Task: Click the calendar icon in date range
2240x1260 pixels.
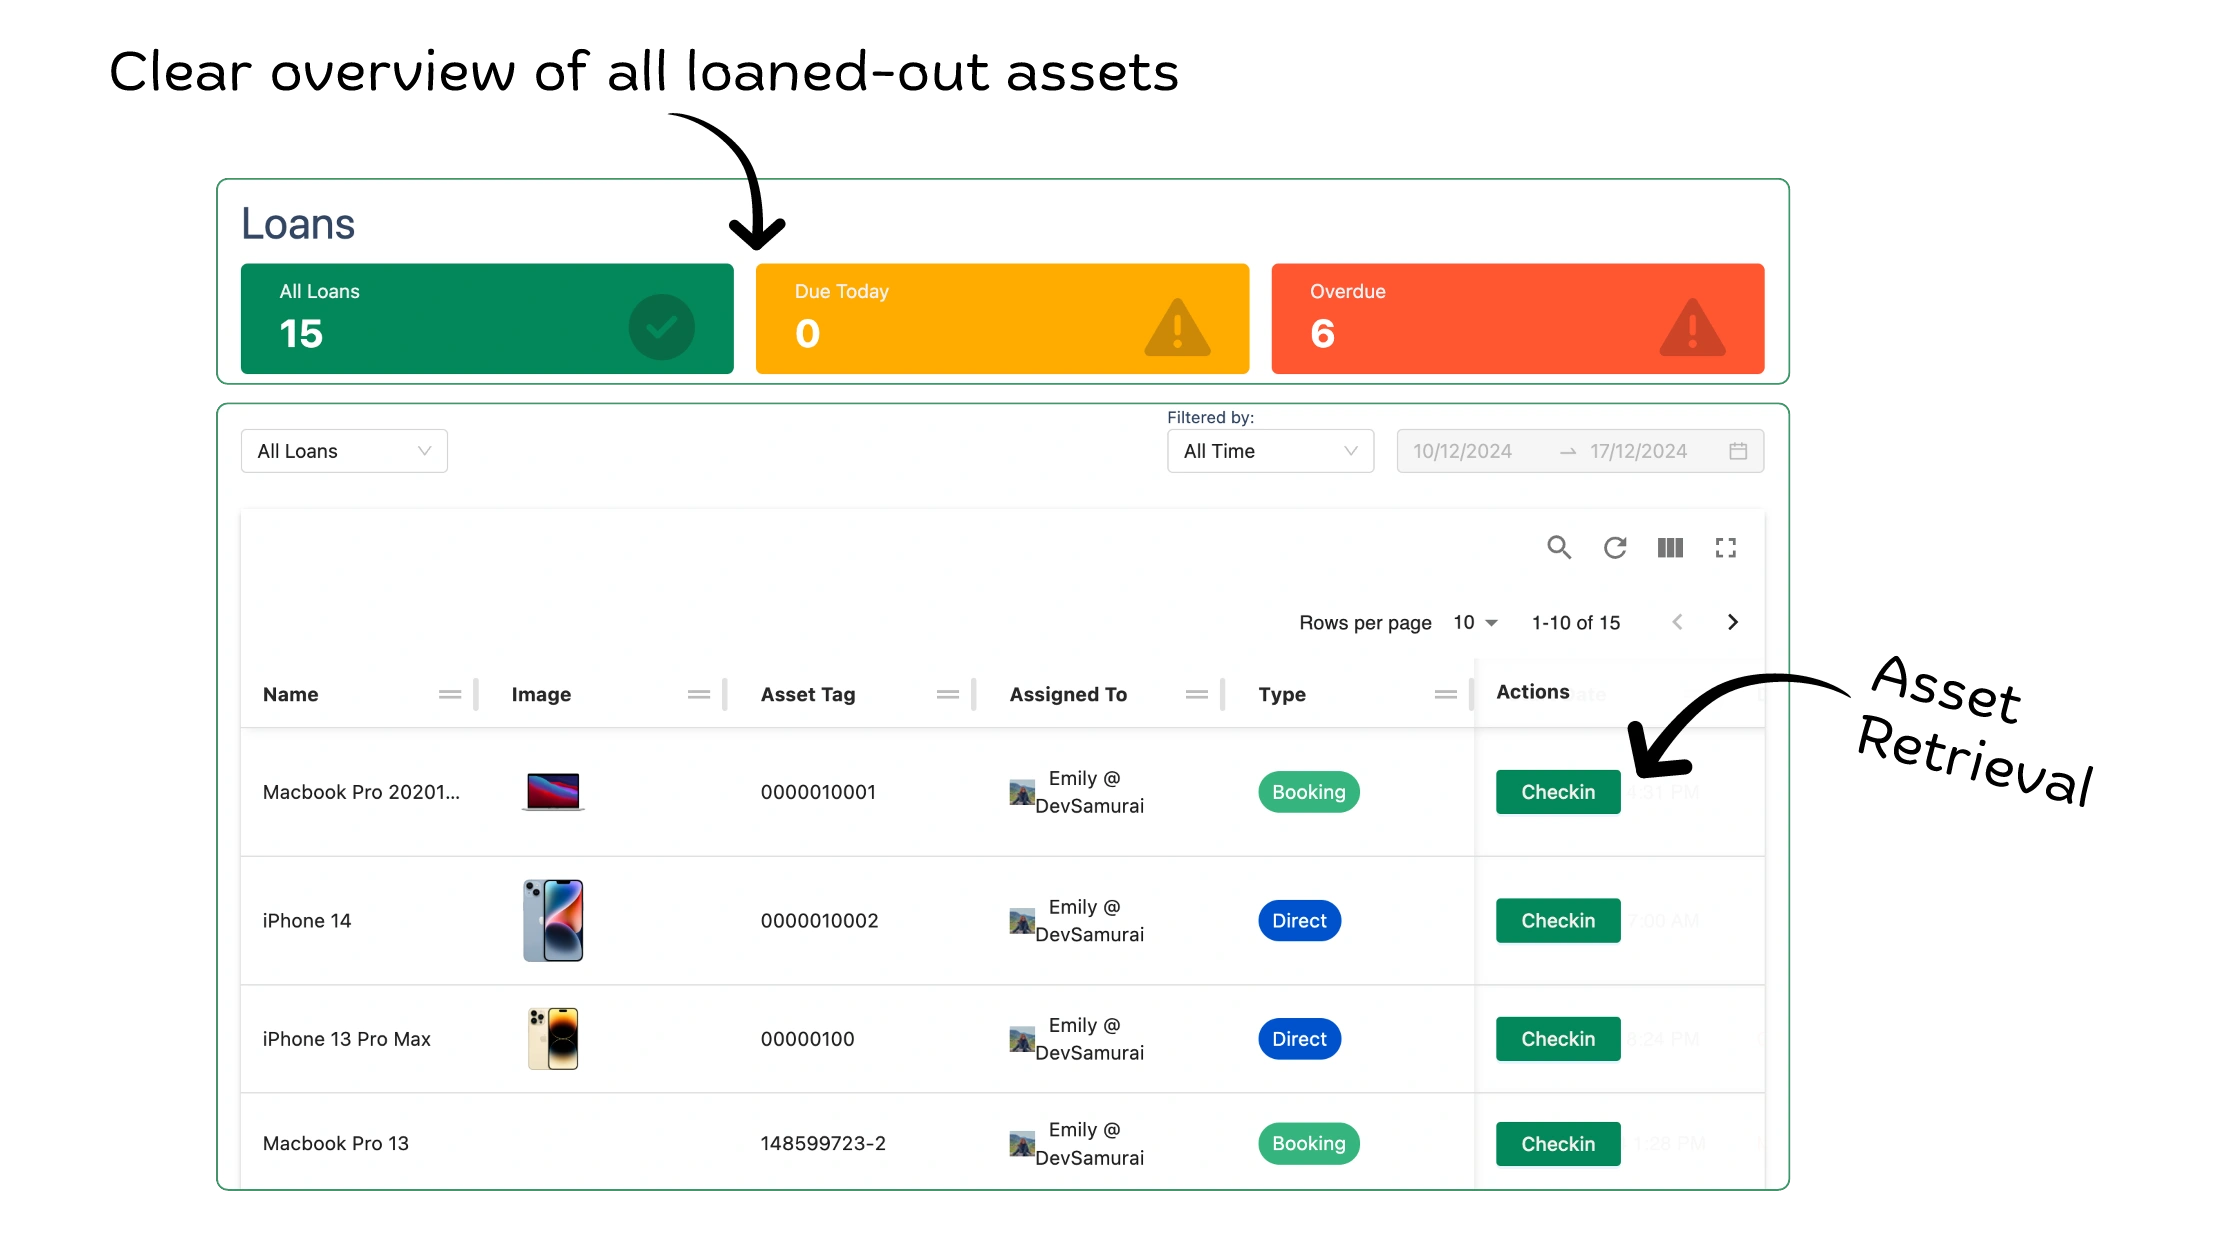Action: (x=1738, y=451)
